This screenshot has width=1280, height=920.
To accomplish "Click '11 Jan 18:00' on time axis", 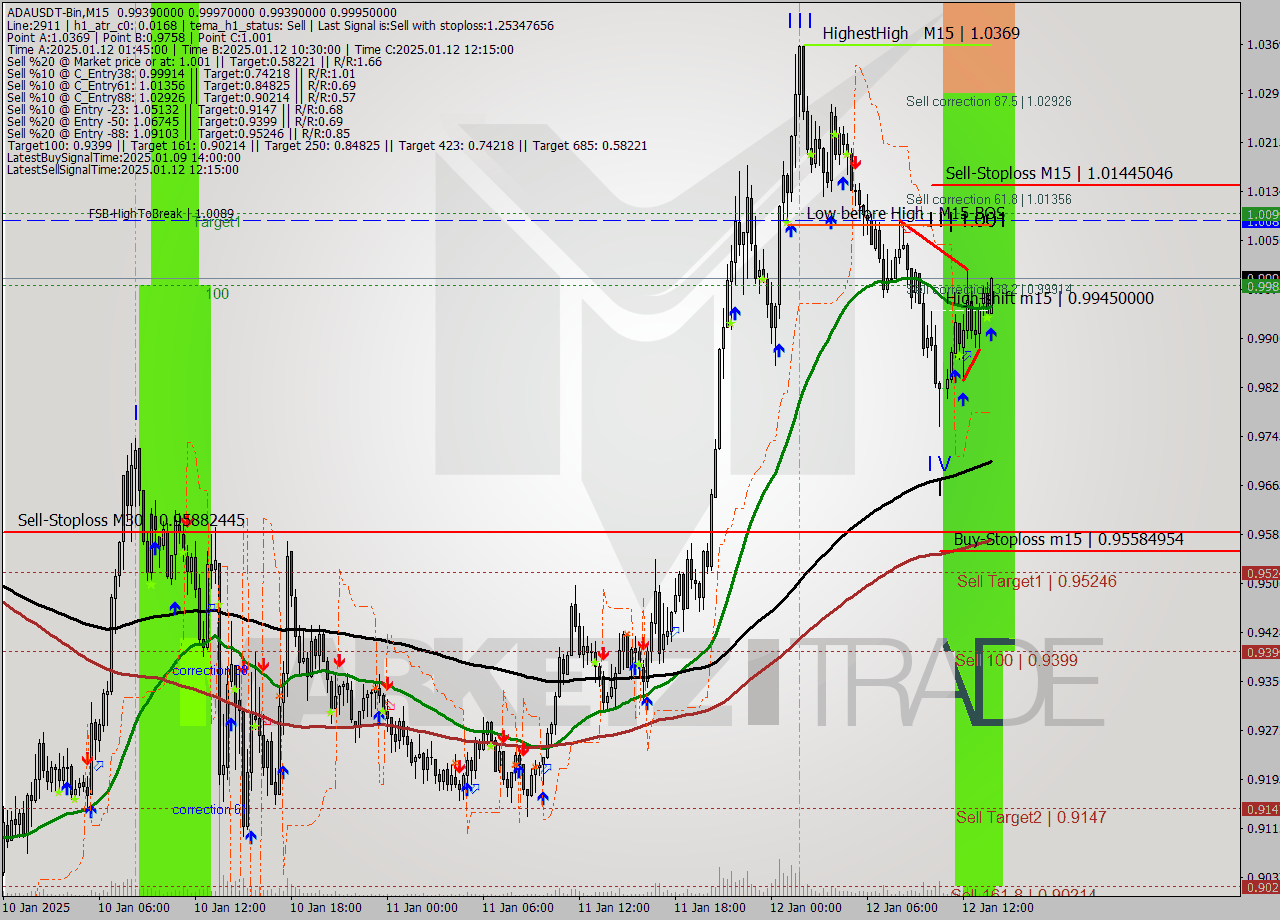I will pos(709,908).
